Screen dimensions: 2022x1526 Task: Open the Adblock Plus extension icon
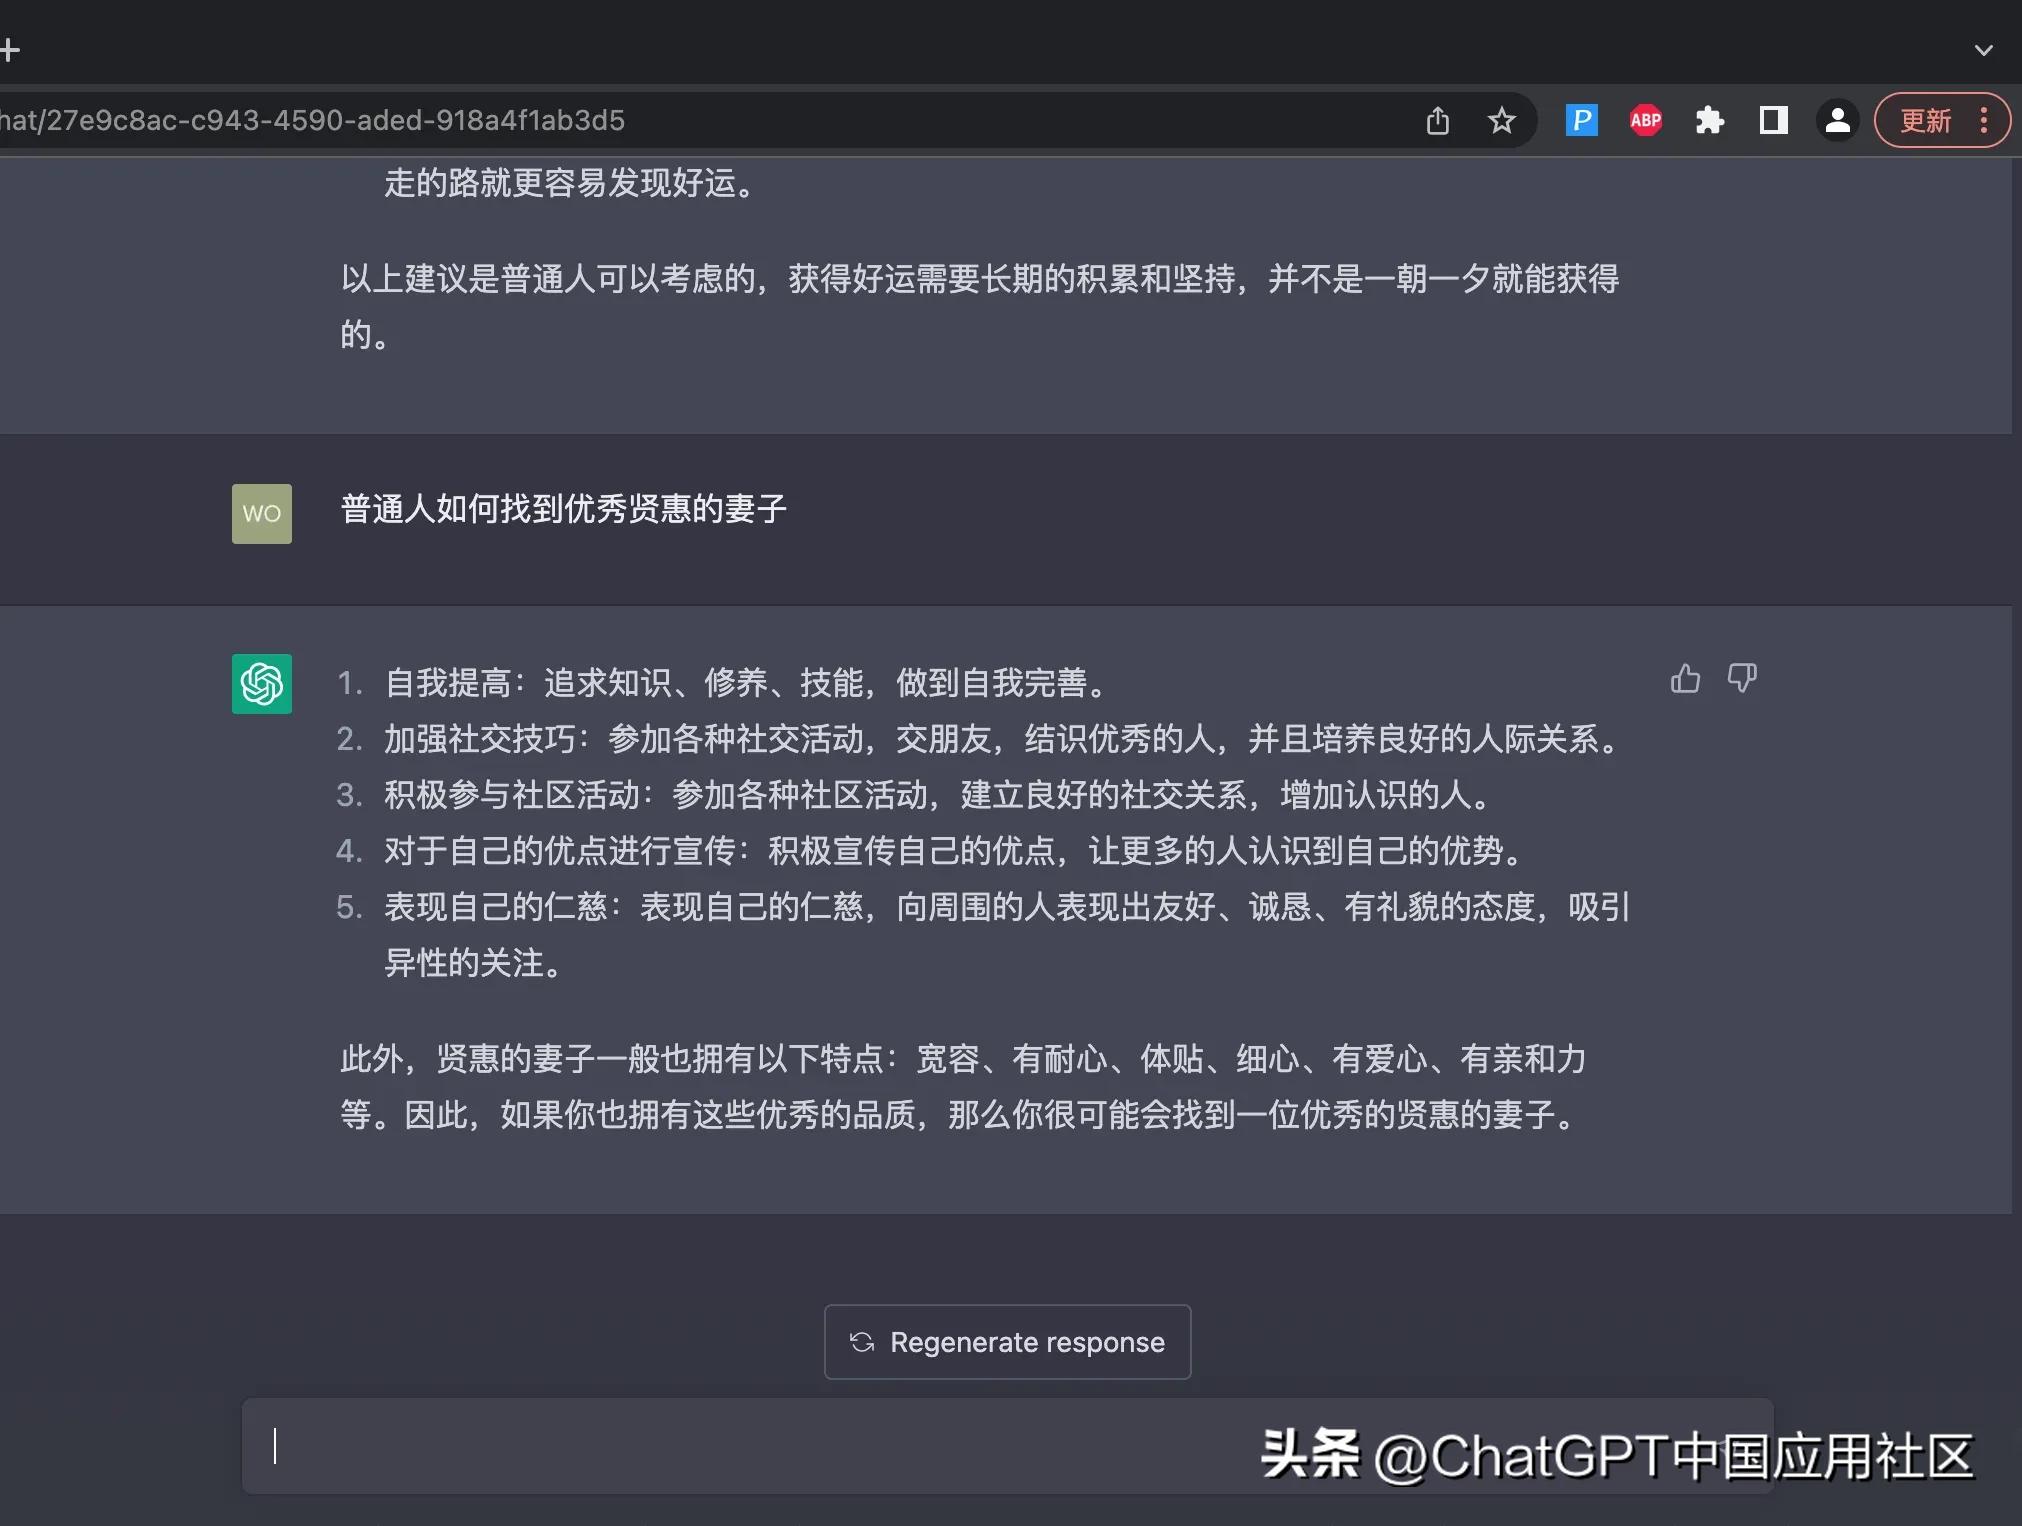pyautogui.click(x=1645, y=120)
